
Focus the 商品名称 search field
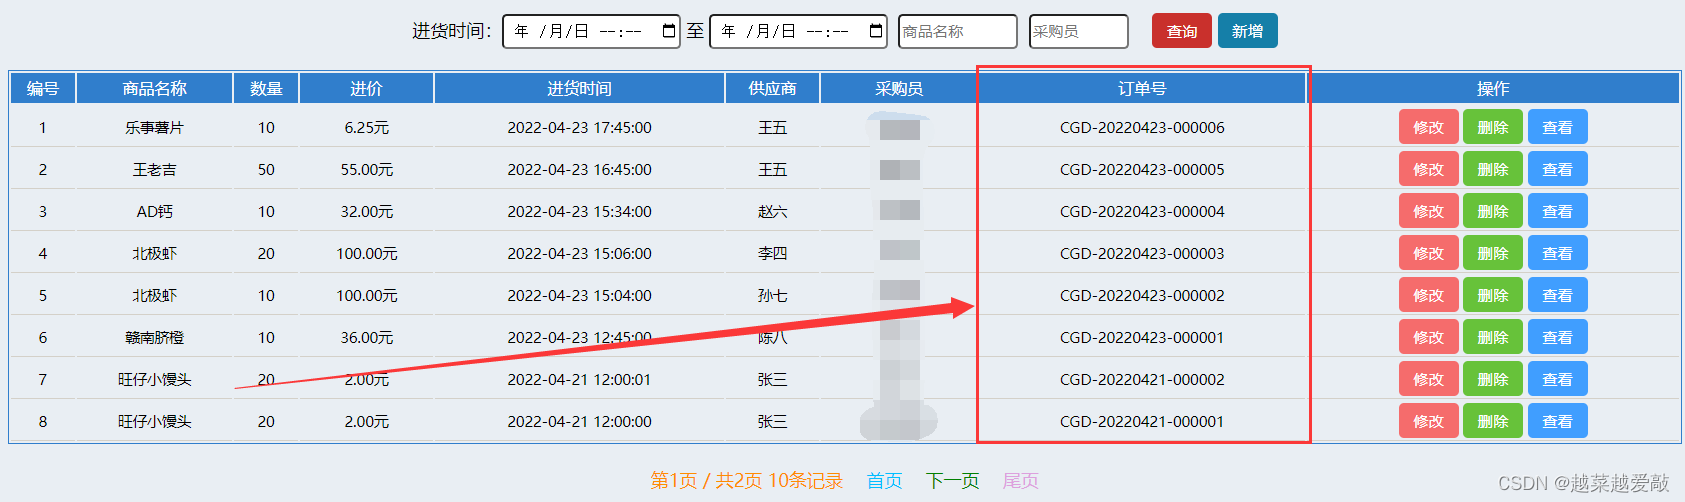(957, 31)
